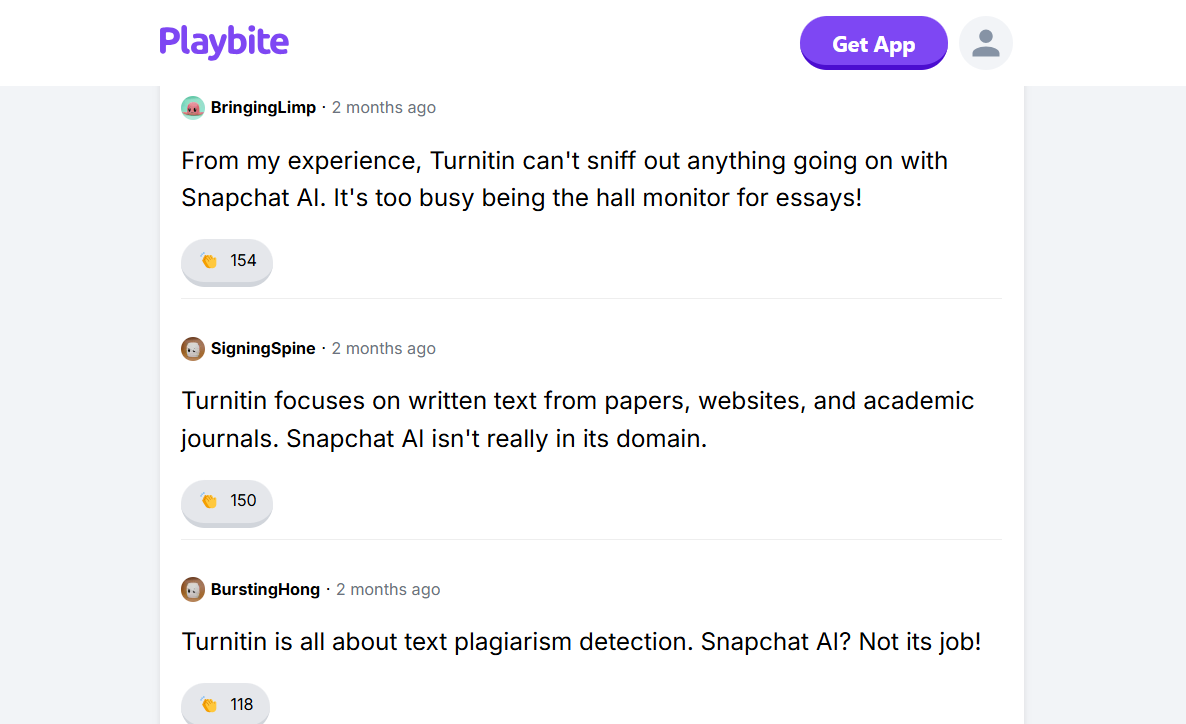The width and height of the screenshot is (1186, 724).
Task: Click the clapping hands emoji beside 154
Action: click(x=209, y=261)
